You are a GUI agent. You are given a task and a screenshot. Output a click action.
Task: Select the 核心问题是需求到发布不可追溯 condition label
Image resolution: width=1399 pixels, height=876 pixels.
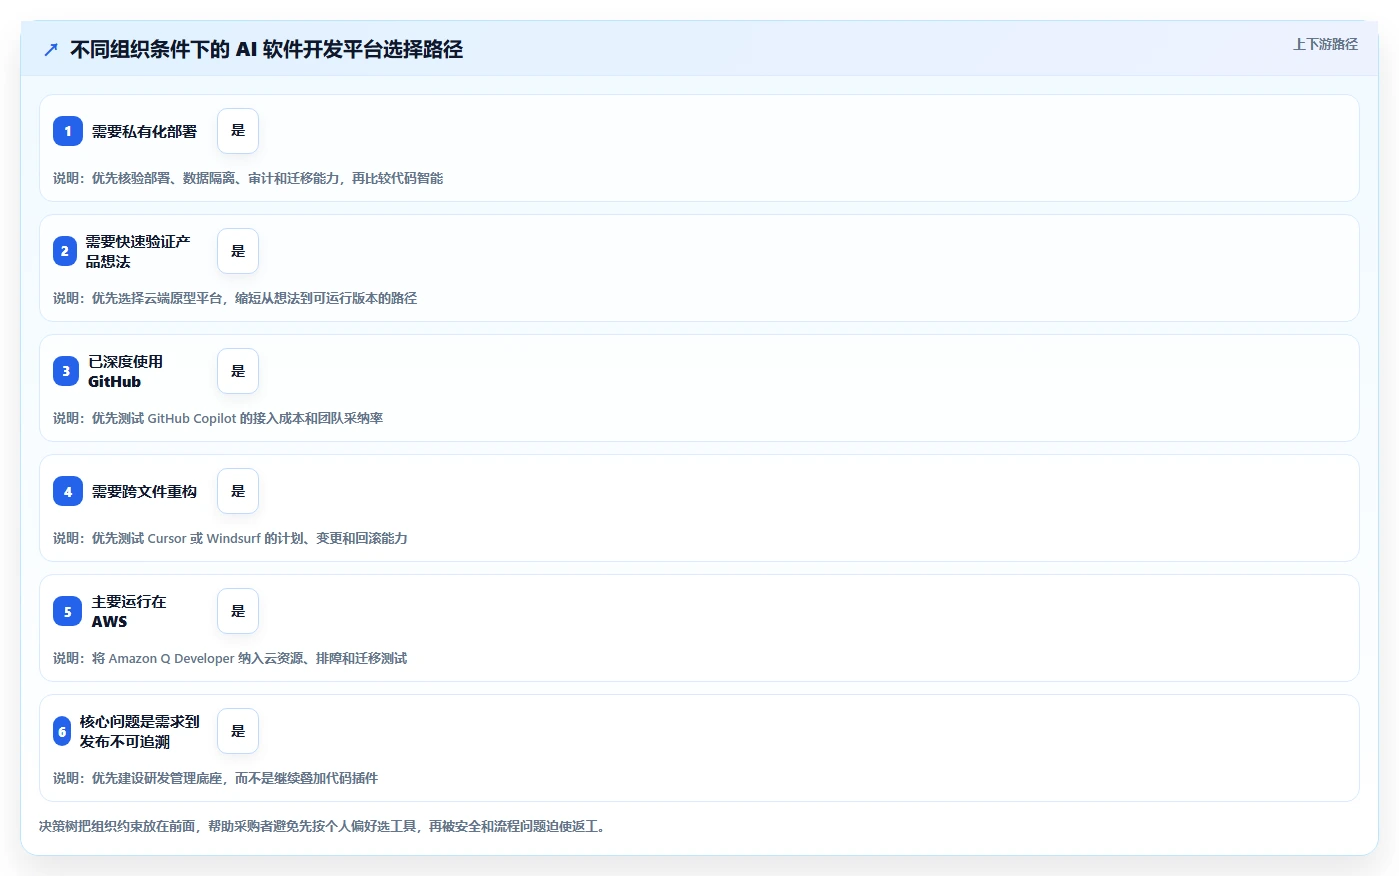140,731
